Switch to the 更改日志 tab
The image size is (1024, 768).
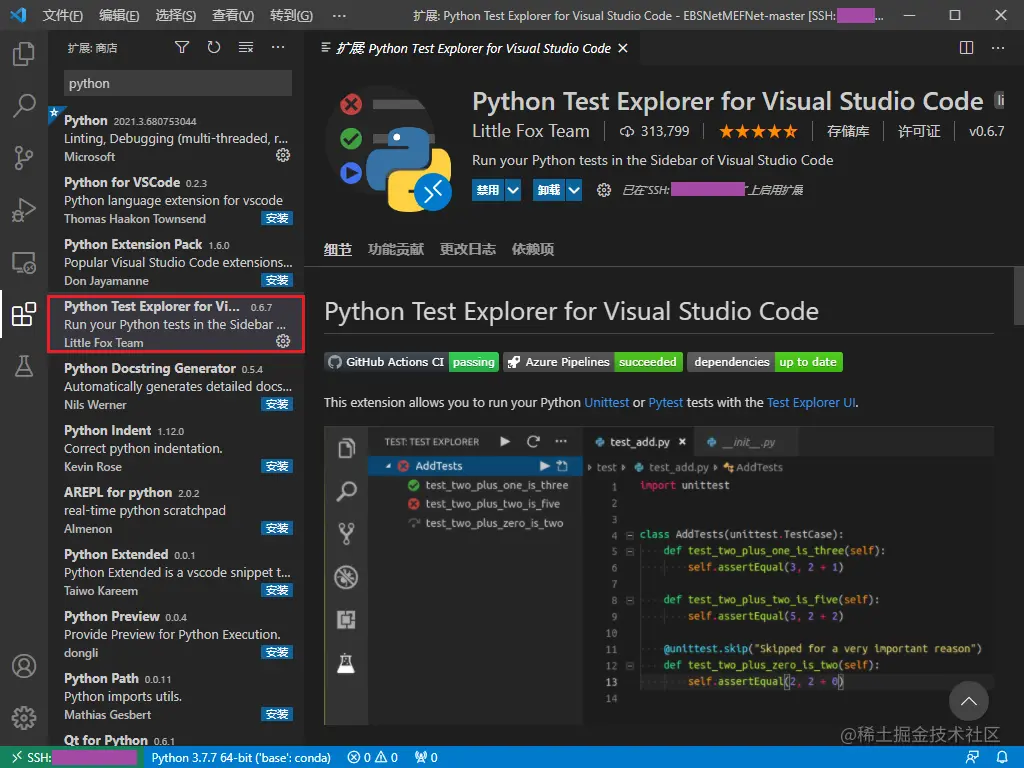468,249
